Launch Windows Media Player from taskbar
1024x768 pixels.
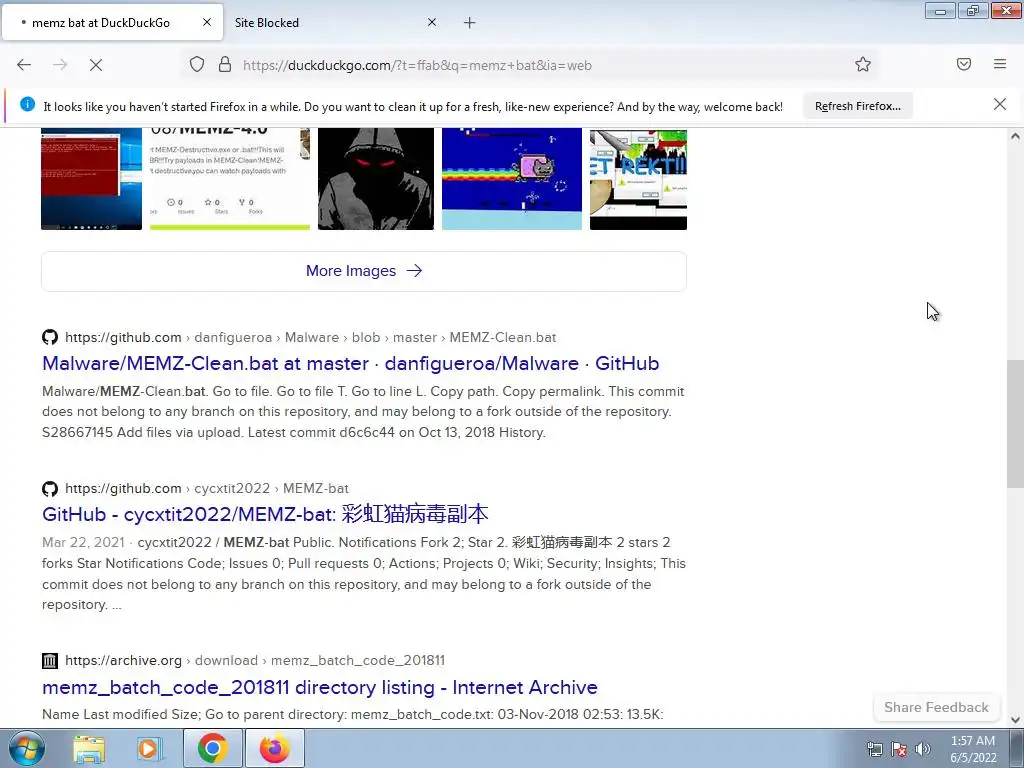[149, 748]
